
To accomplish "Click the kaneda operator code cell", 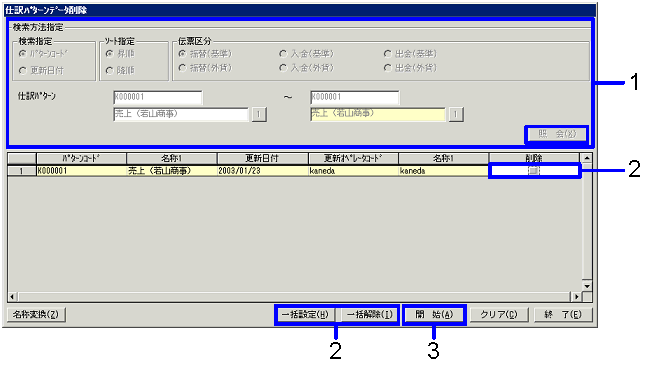I will (353, 171).
